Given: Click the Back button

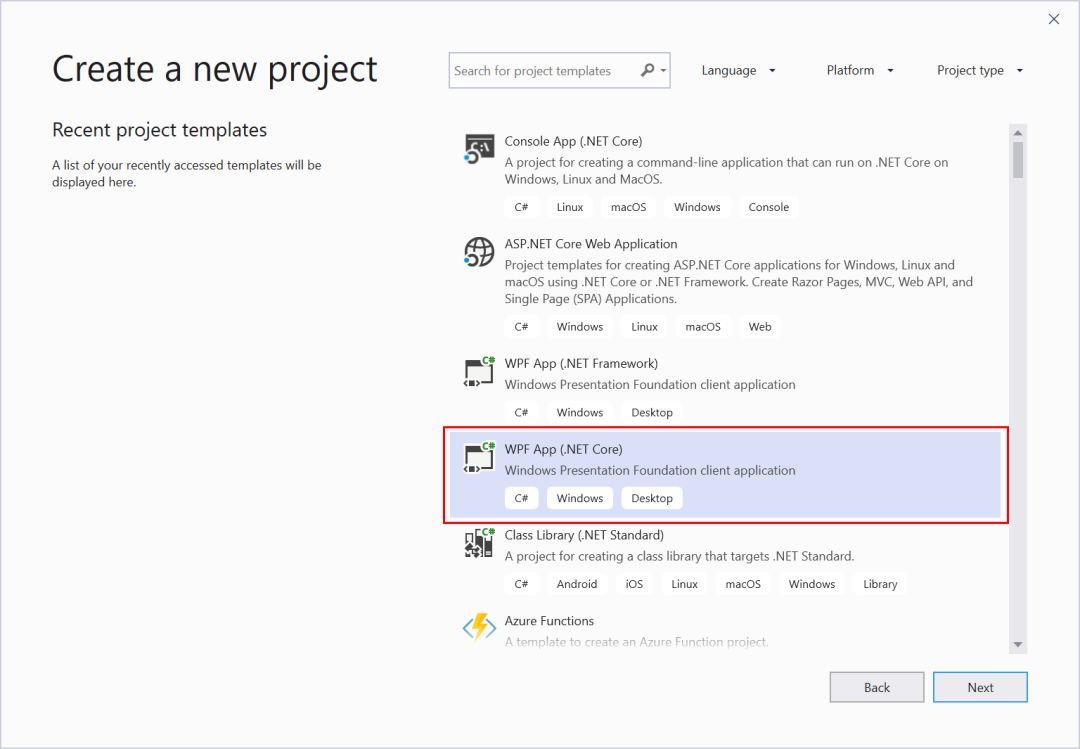Looking at the screenshot, I should click(876, 687).
